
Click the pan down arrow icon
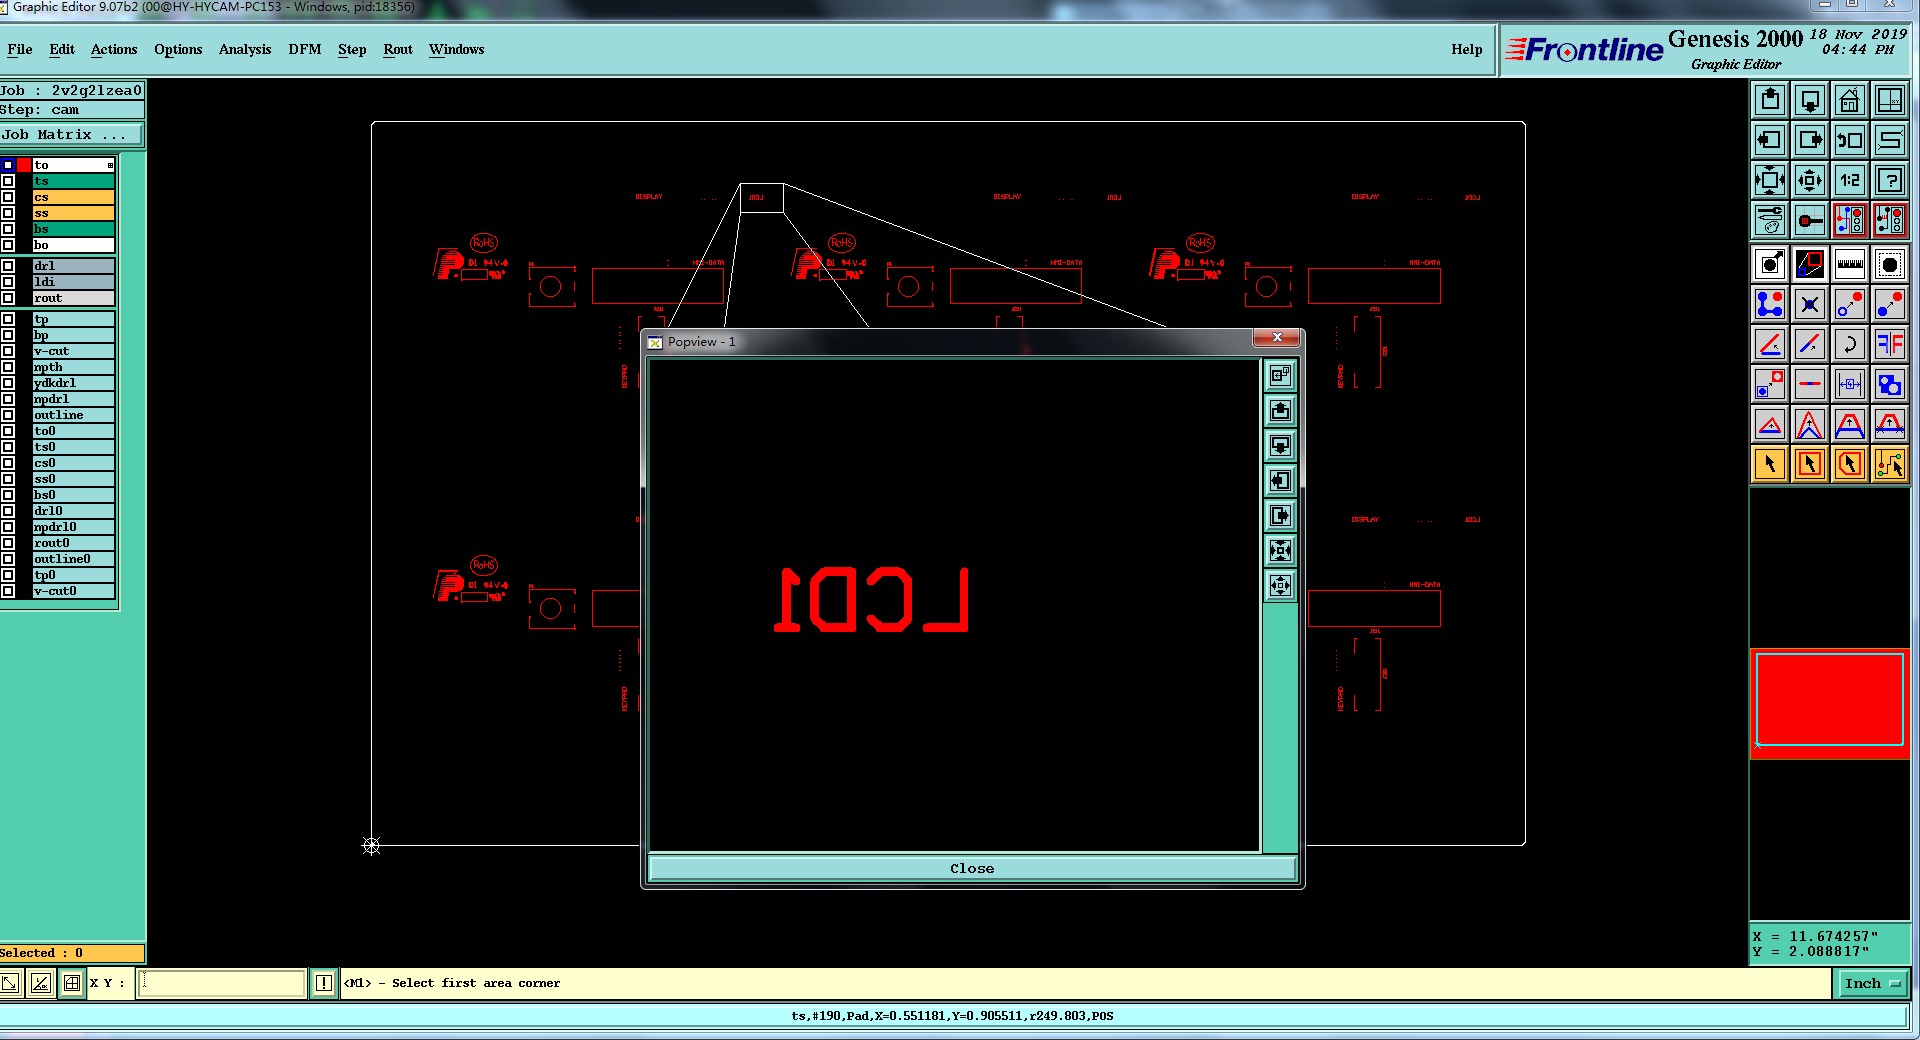tap(1810, 100)
